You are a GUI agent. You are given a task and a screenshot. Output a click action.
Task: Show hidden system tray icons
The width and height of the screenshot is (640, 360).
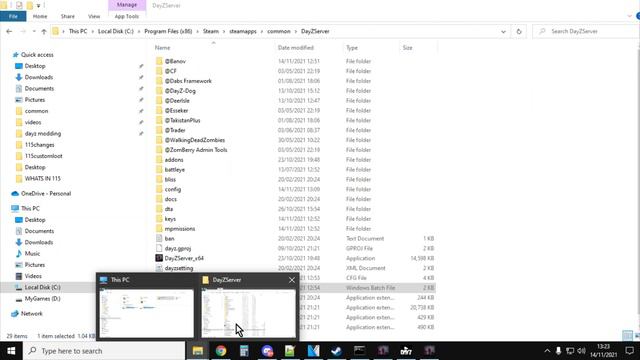[x=547, y=351]
